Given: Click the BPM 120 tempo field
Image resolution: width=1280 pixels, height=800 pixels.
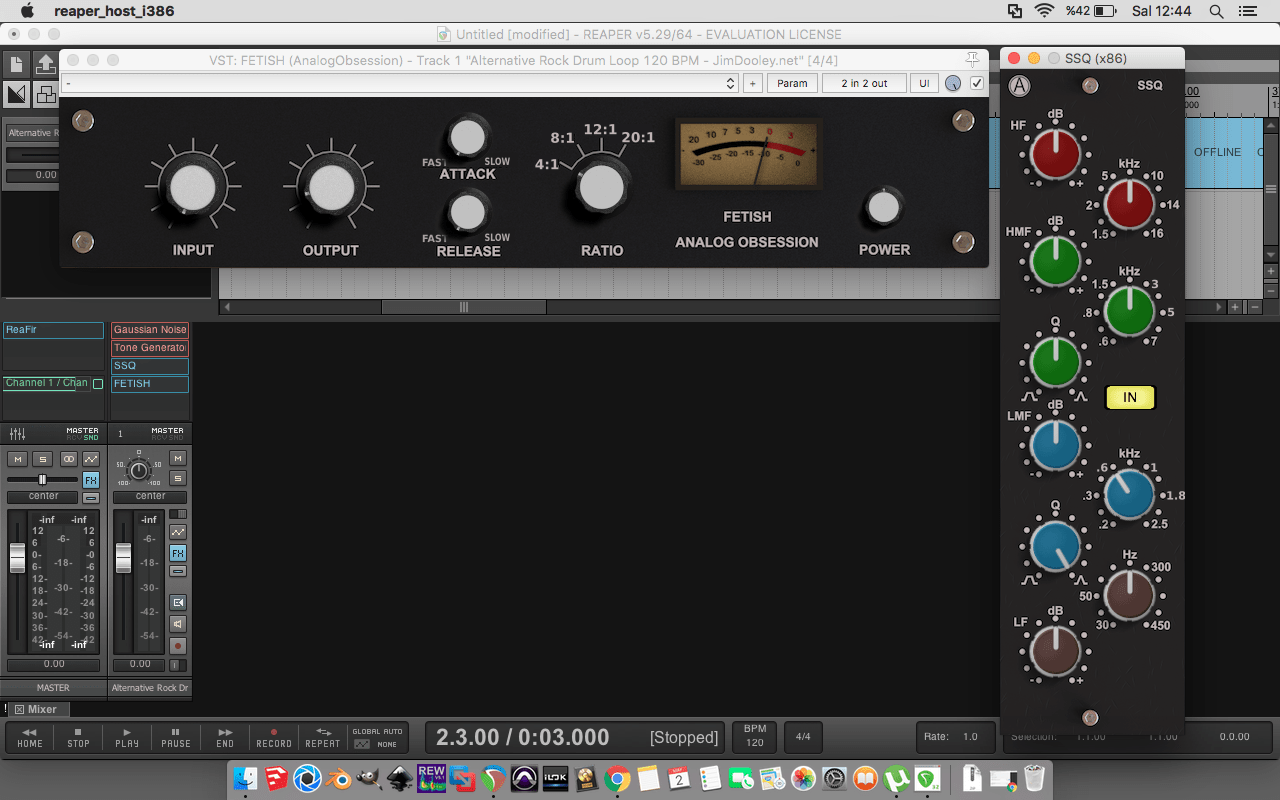Looking at the screenshot, I should [x=755, y=737].
